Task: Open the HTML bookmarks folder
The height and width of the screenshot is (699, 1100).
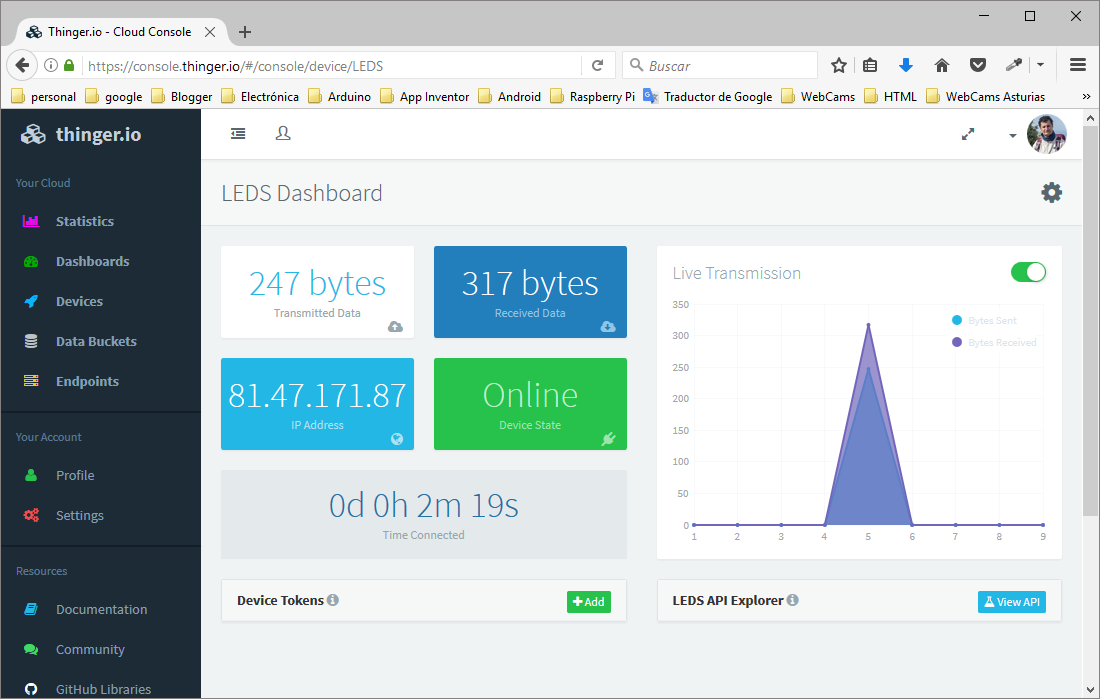Action: (x=891, y=96)
